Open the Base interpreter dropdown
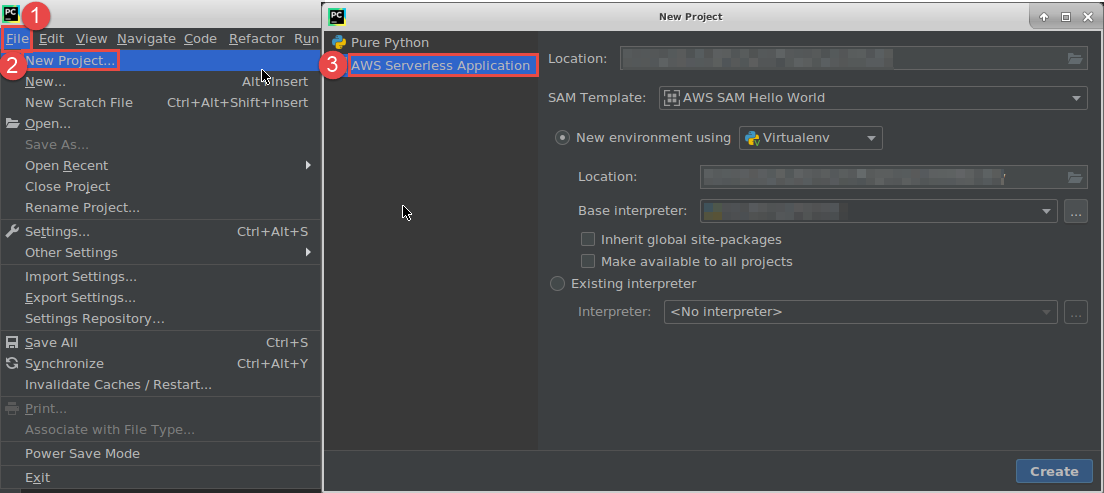The image size is (1104, 493). 1047,211
